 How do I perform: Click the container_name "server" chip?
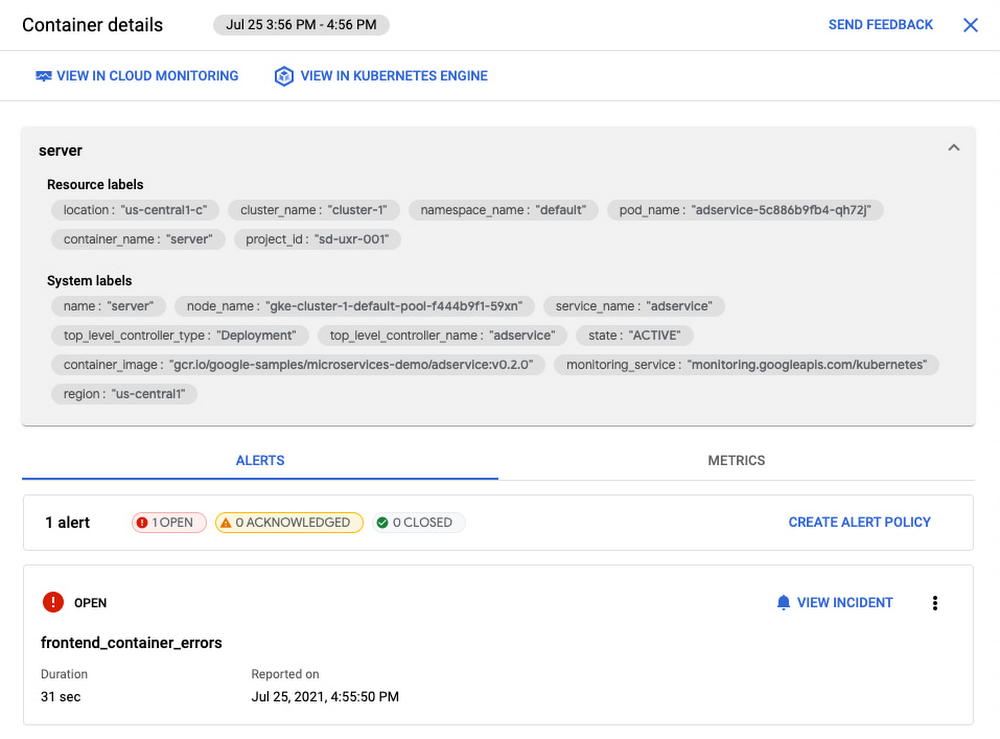click(x=138, y=239)
